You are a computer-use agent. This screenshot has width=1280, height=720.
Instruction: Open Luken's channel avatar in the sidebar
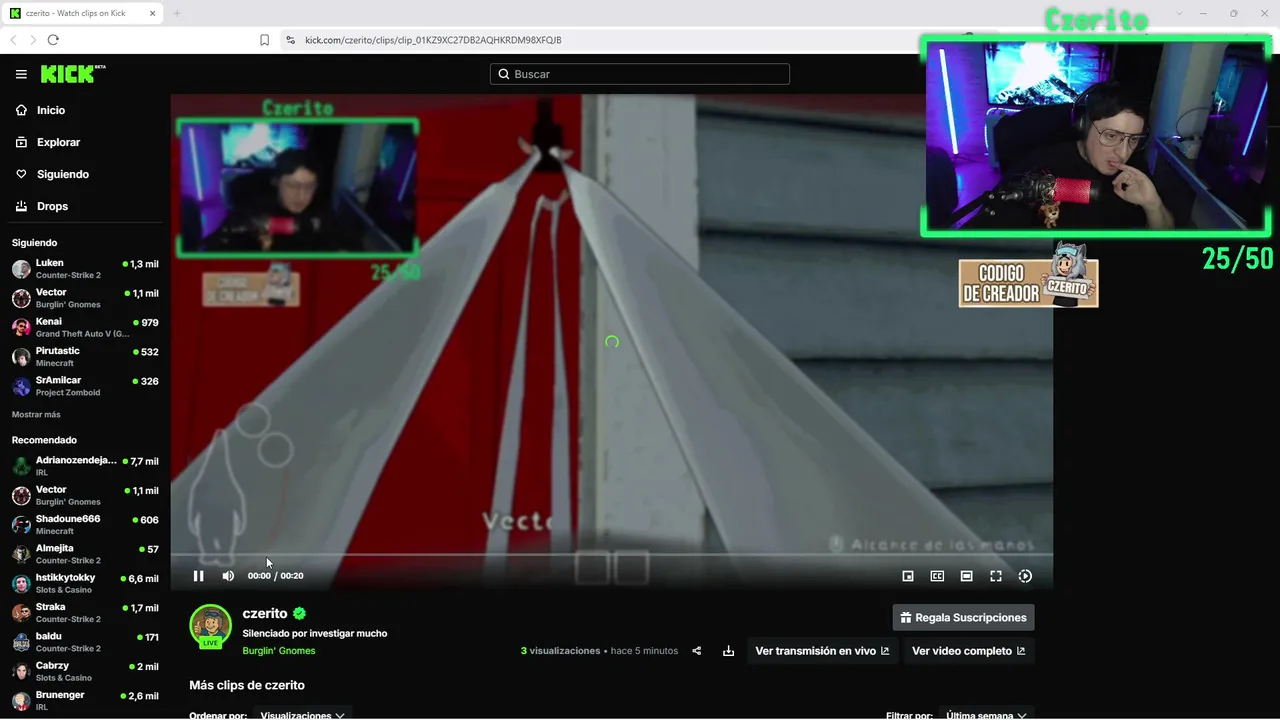[x=21, y=269]
